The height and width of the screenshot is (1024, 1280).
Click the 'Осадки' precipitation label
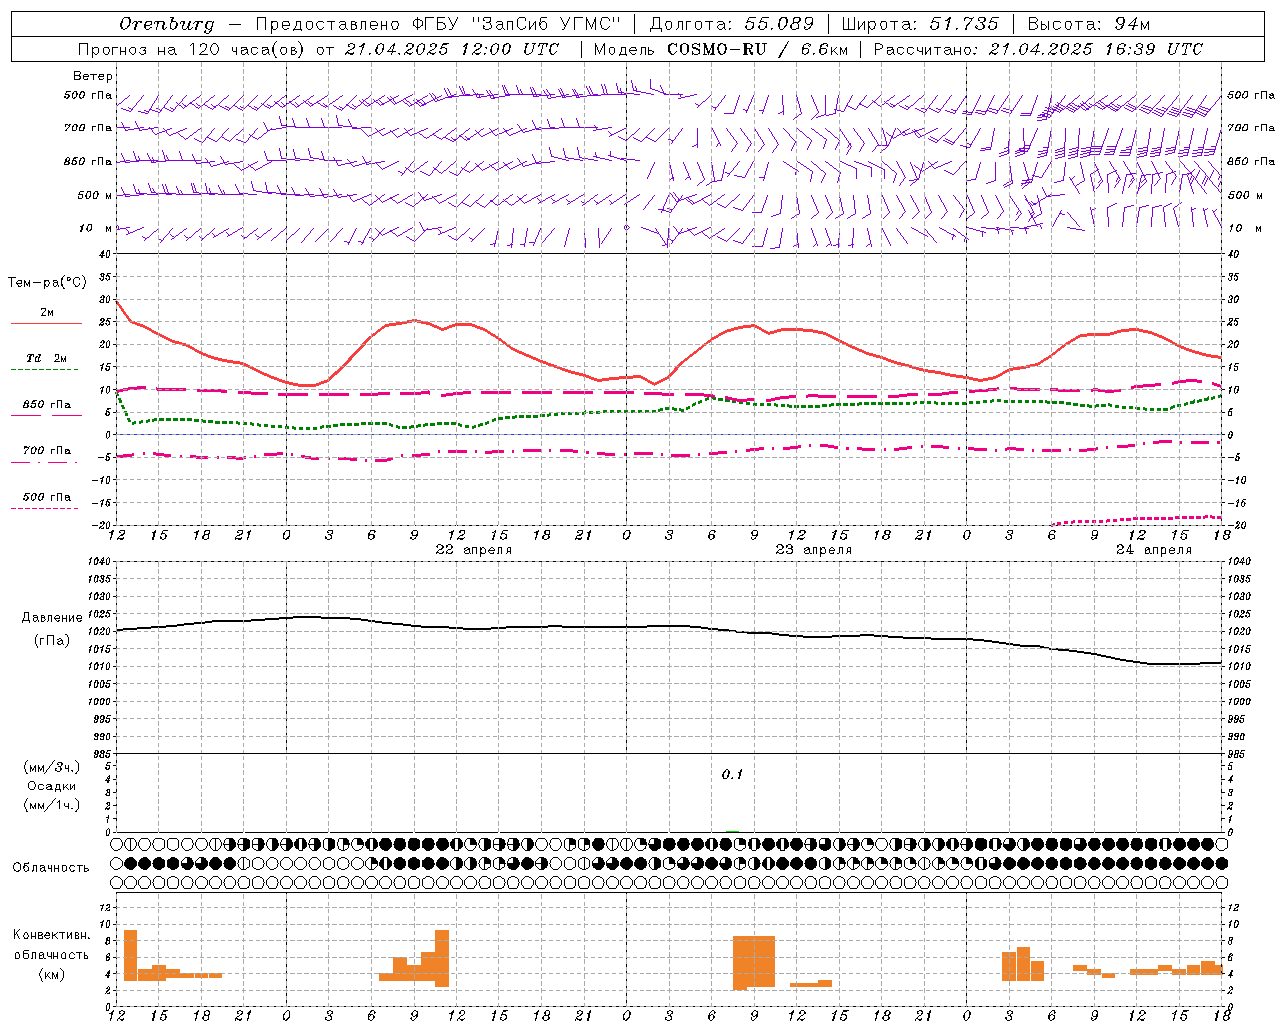point(52,786)
